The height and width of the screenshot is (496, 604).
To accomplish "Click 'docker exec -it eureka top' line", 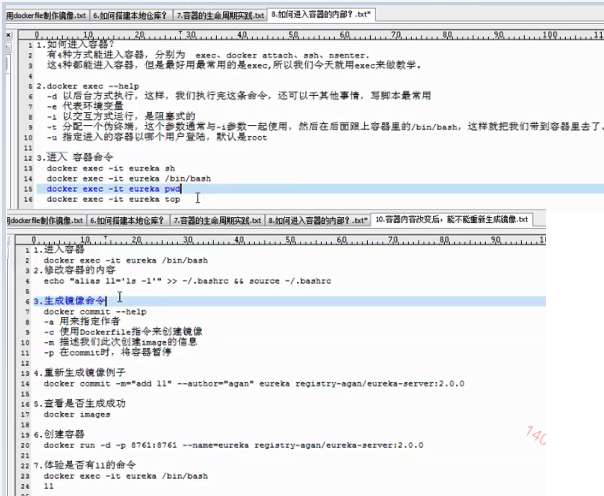I will [x=114, y=199].
